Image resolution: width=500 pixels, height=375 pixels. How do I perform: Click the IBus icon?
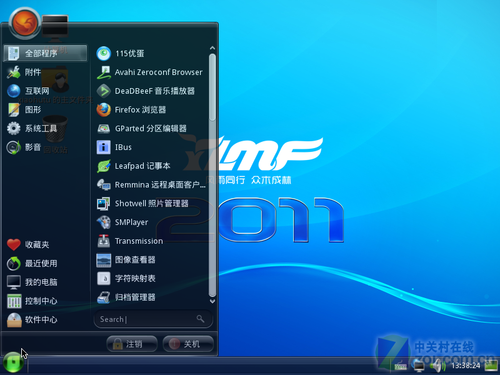(104, 147)
